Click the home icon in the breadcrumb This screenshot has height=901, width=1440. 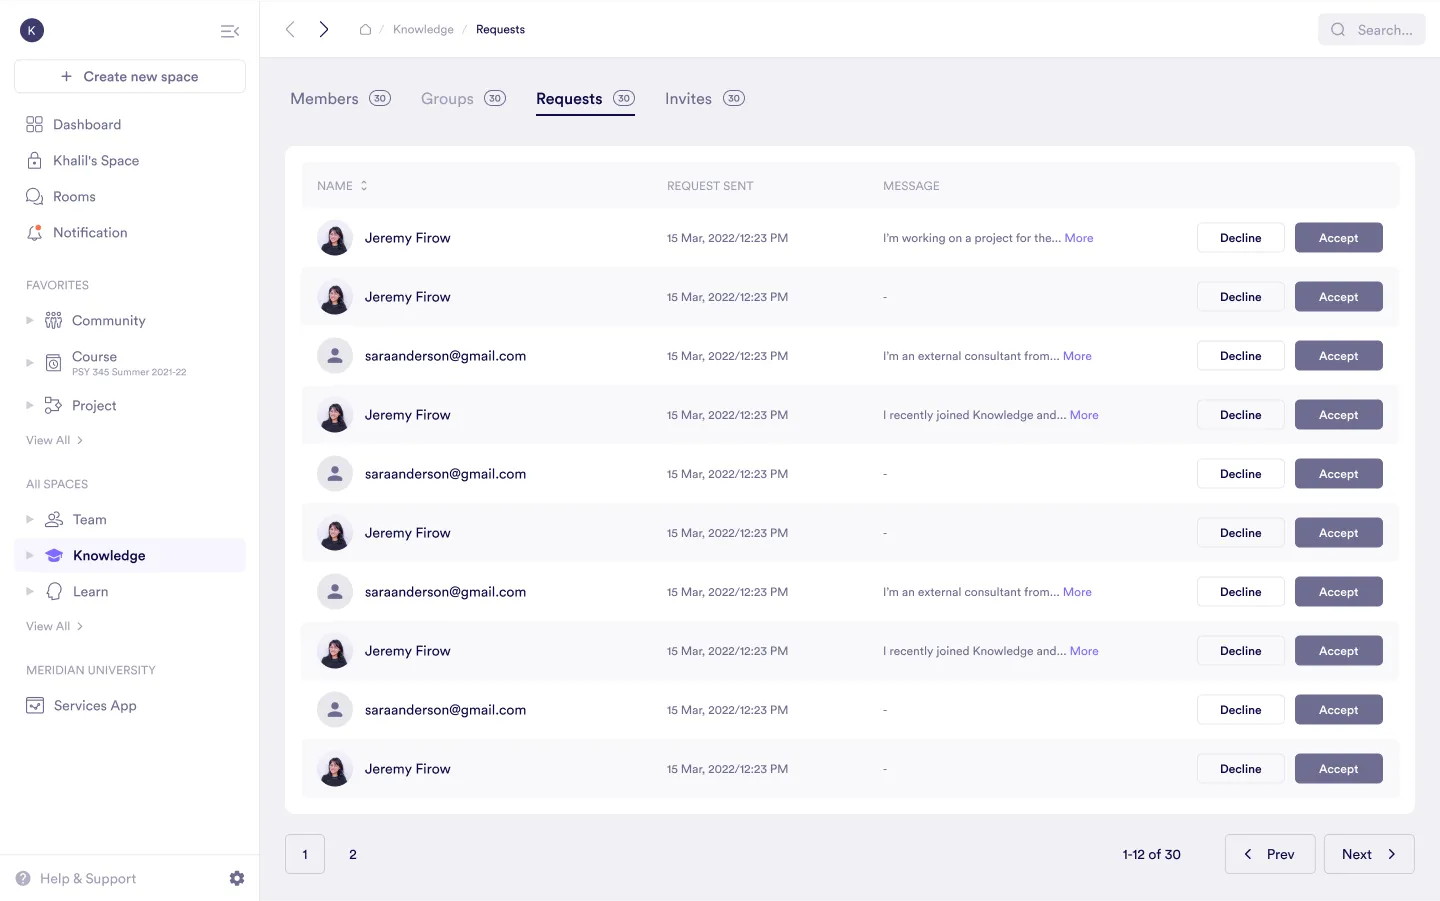365,29
